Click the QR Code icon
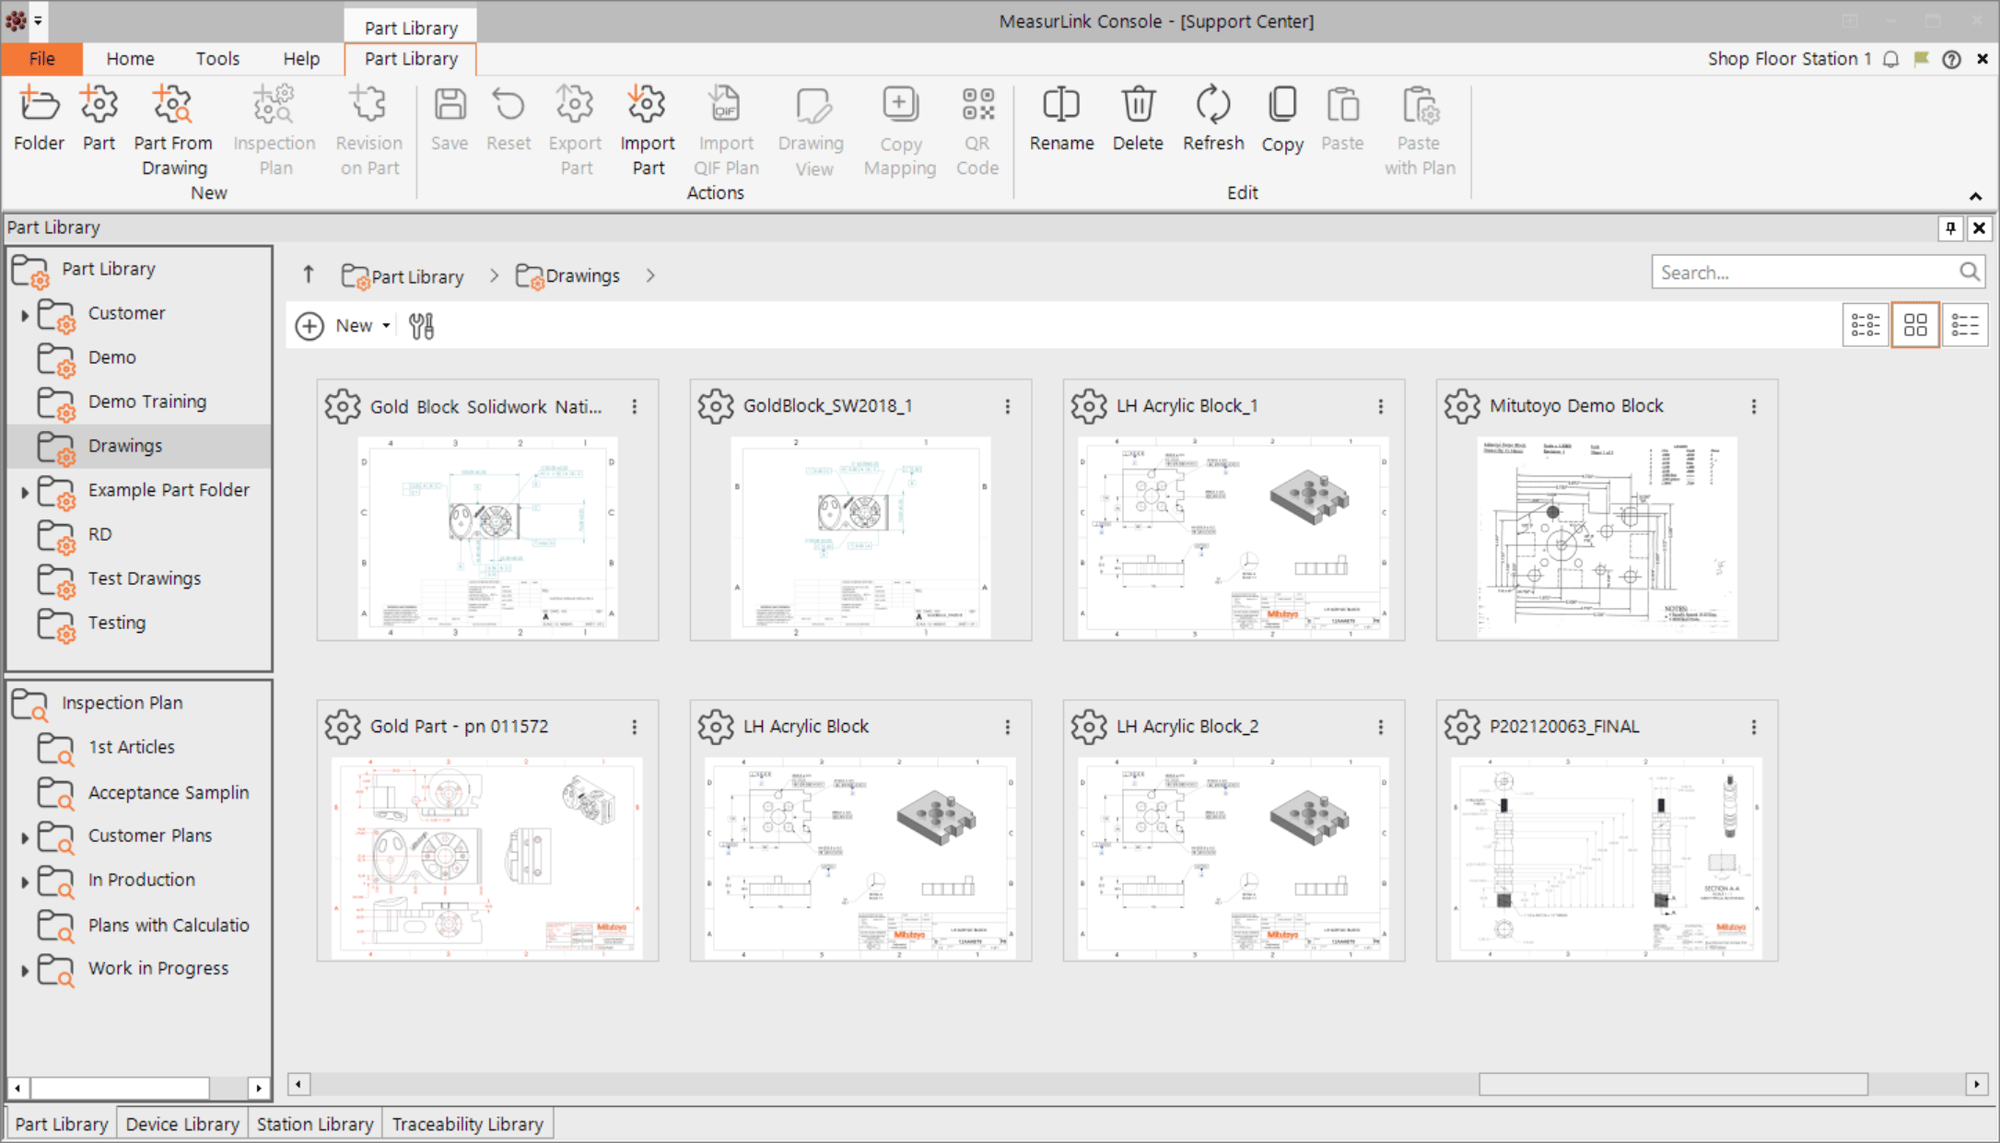 click(x=977, y=131)
